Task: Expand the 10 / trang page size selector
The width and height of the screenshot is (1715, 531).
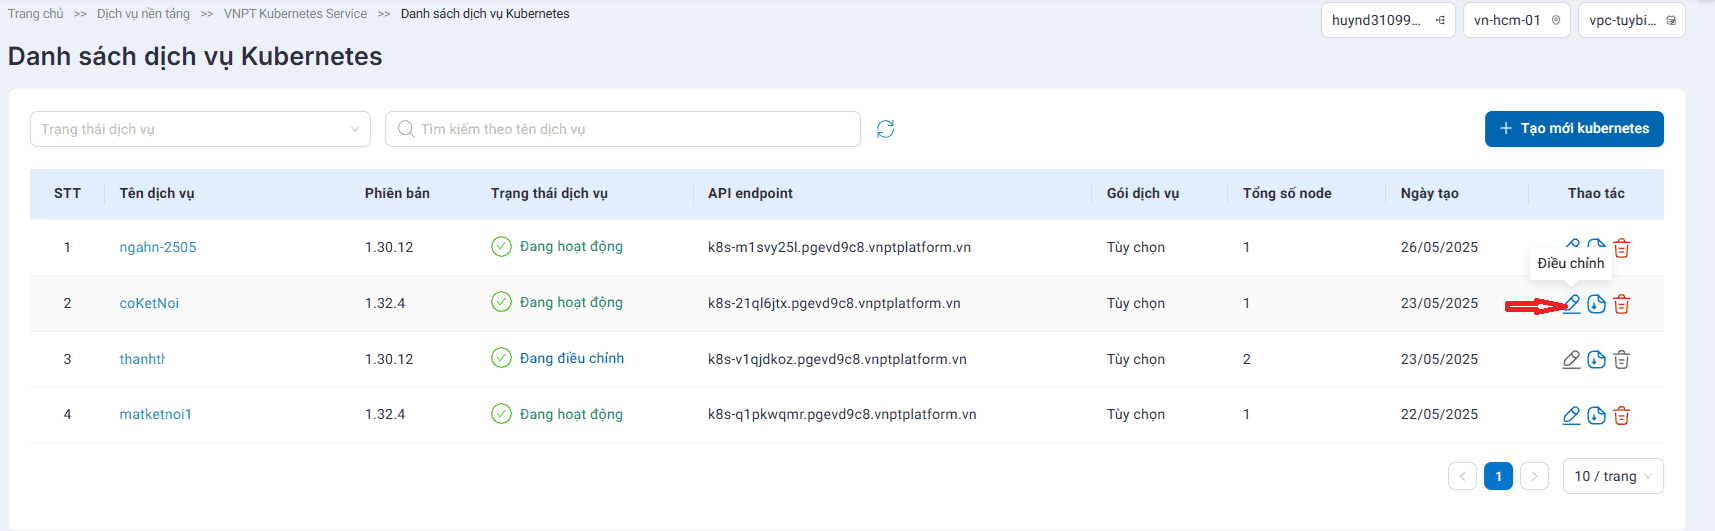Action: [1612, 476]
